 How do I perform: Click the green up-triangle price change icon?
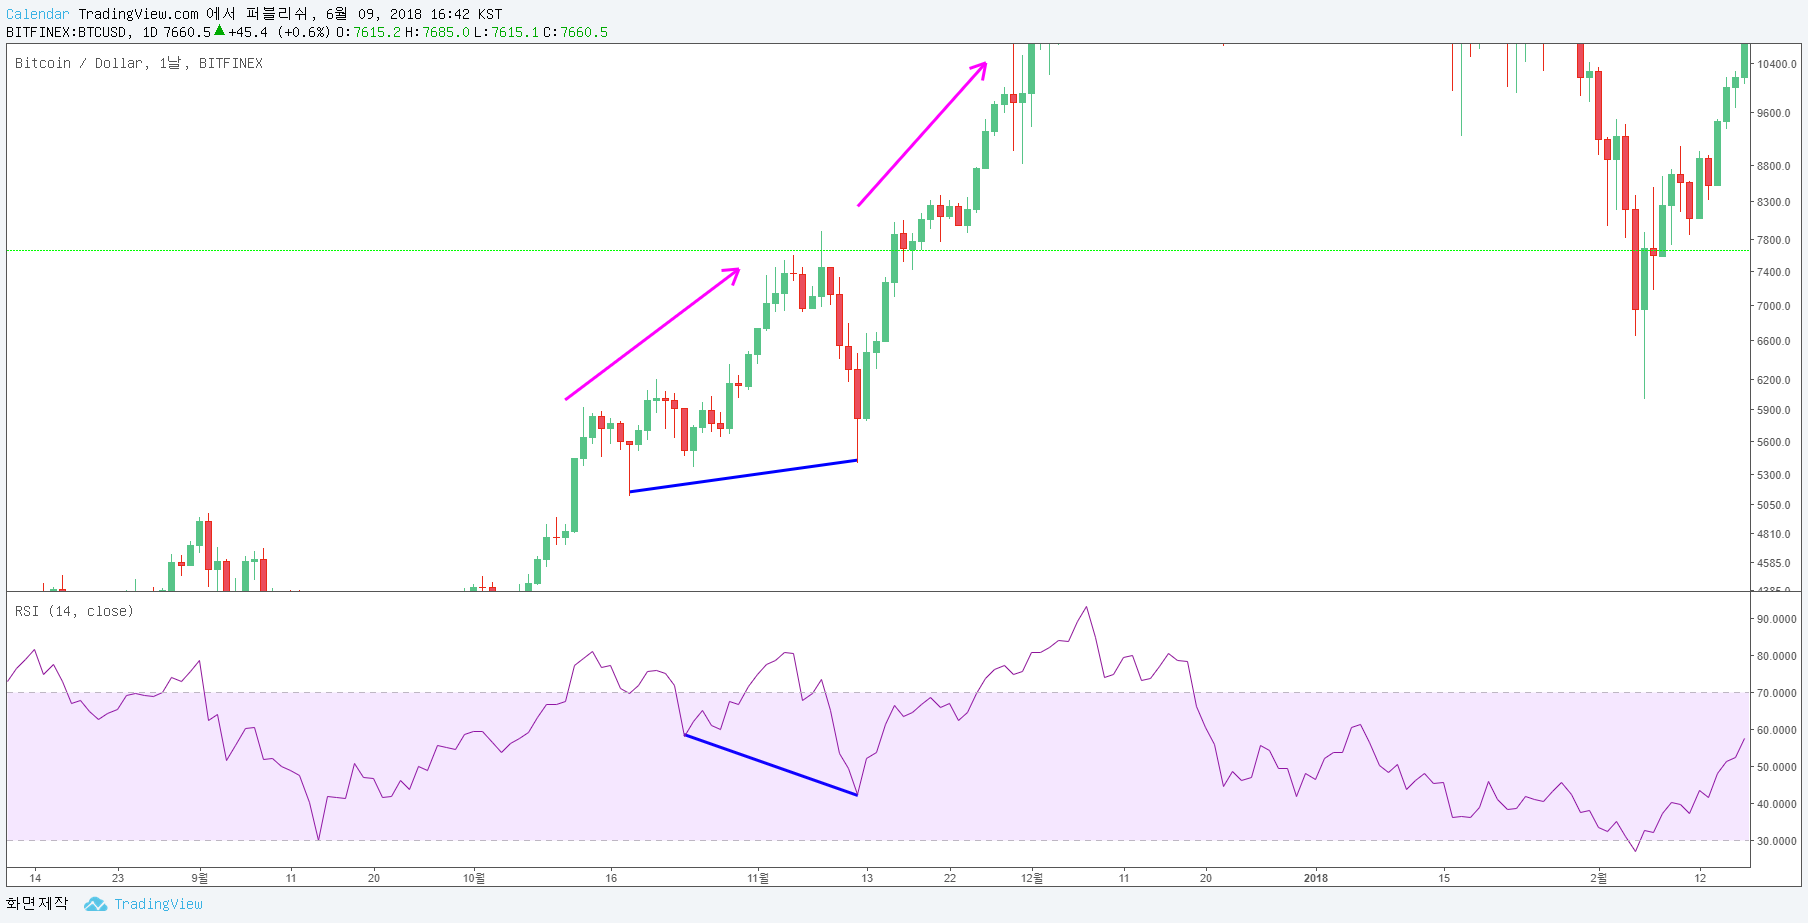[219, 31]
